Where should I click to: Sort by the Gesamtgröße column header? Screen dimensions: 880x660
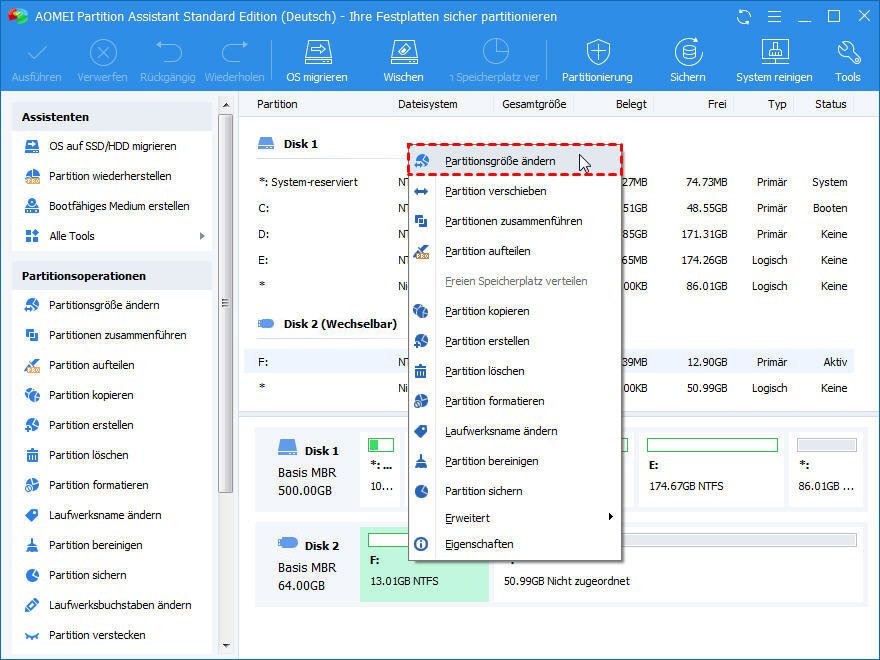[534, 104]
